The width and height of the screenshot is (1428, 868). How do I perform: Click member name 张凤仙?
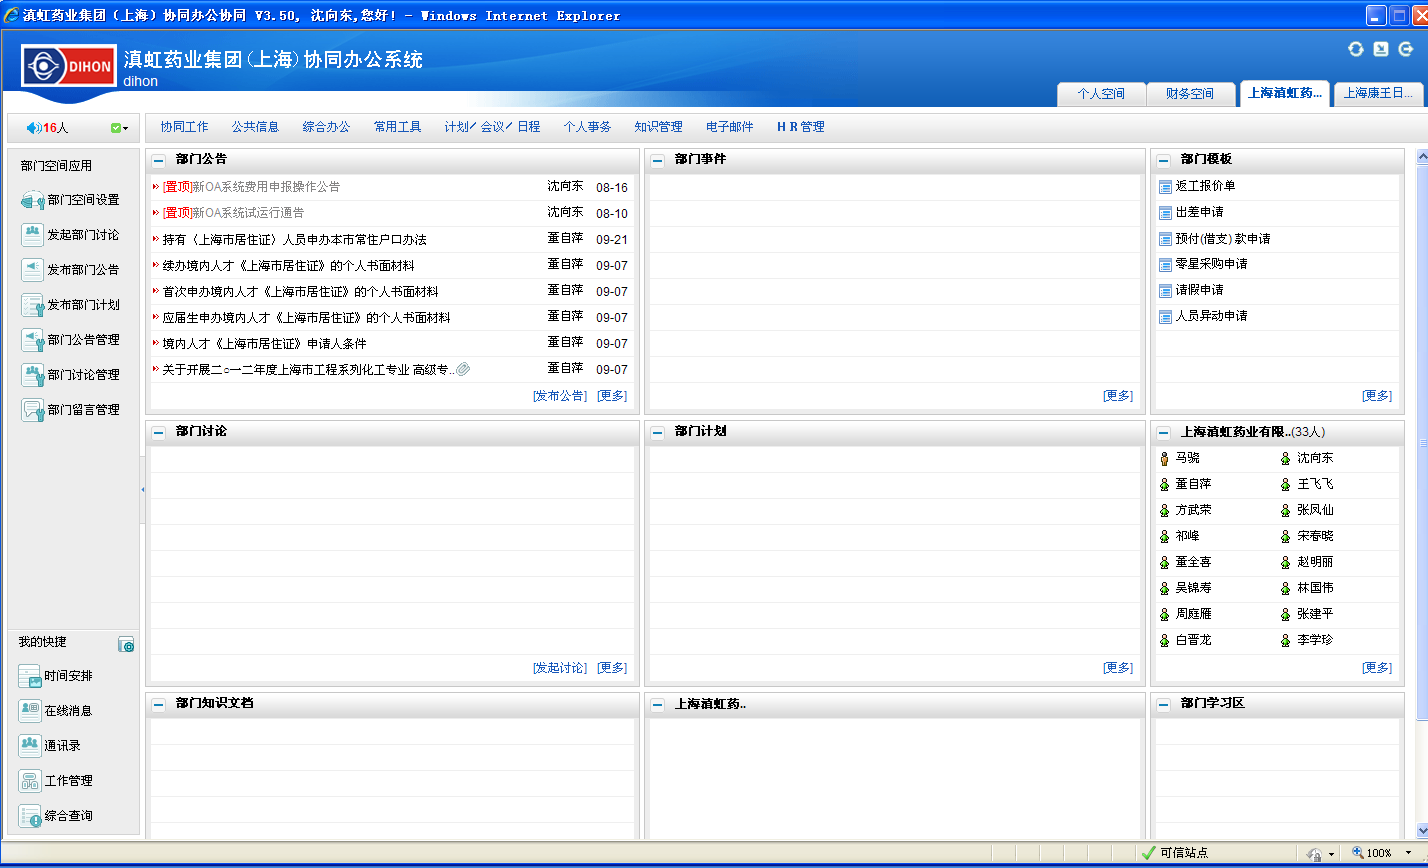[x=1315, y=510]
